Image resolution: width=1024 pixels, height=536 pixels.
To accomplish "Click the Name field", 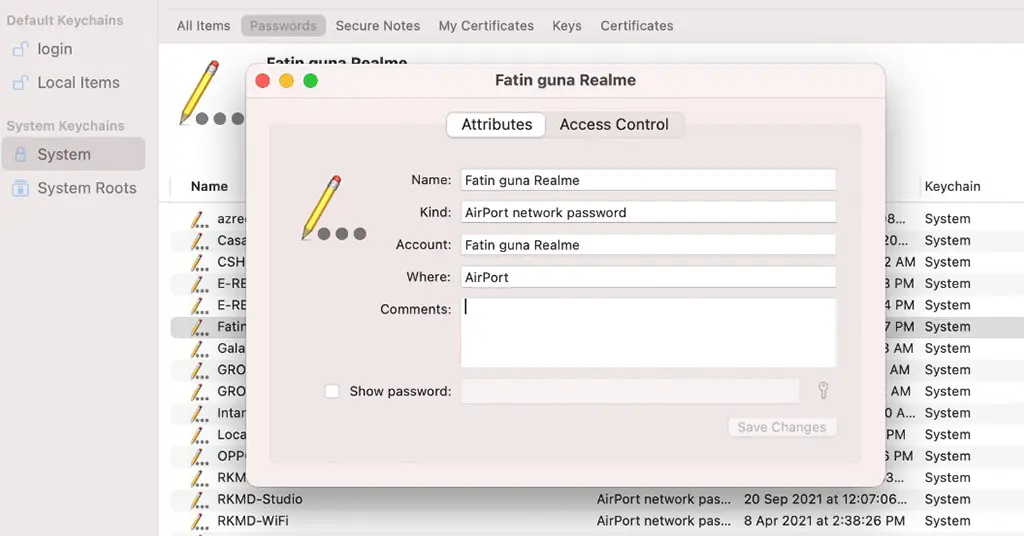I will tap(648, 180).
